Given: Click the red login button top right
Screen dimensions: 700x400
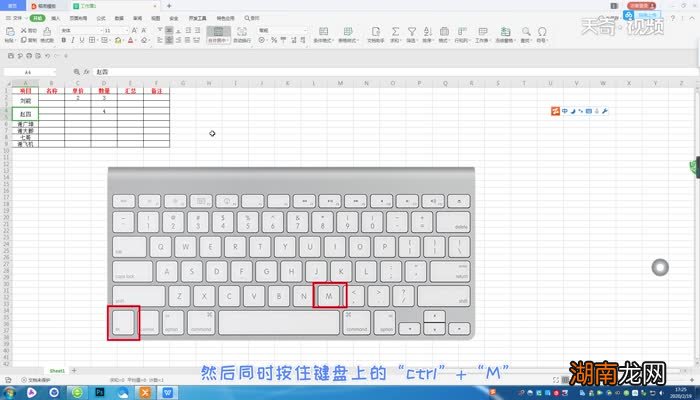Looking at the screenshot, I should [641, 6].
